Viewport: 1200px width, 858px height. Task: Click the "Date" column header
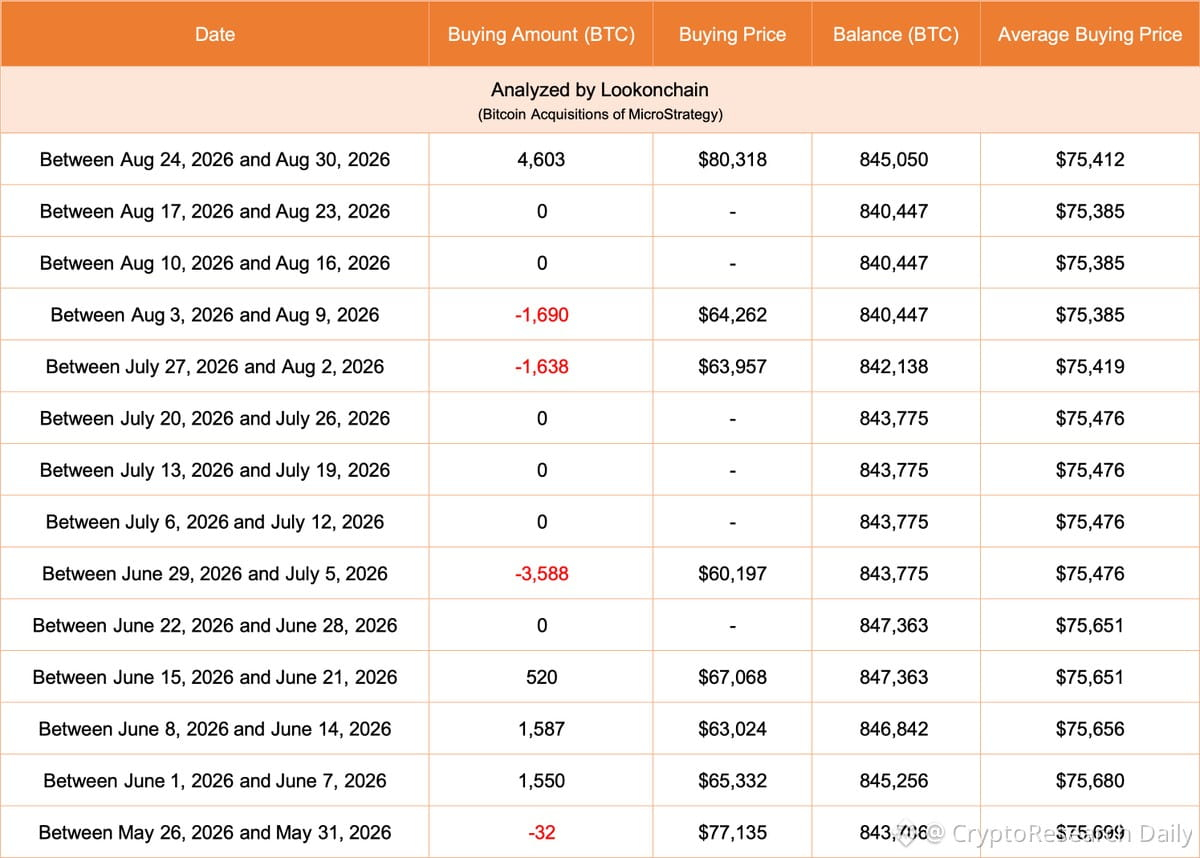[215, 34]
